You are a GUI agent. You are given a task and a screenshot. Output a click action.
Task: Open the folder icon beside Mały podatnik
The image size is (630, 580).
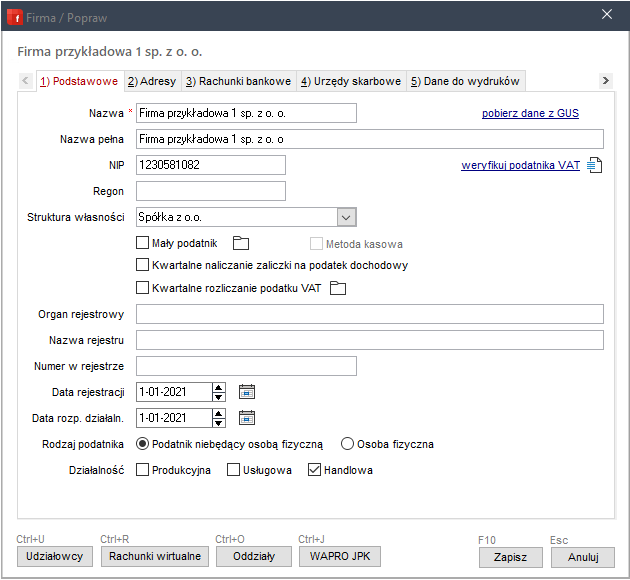click(x=240, y=242)
